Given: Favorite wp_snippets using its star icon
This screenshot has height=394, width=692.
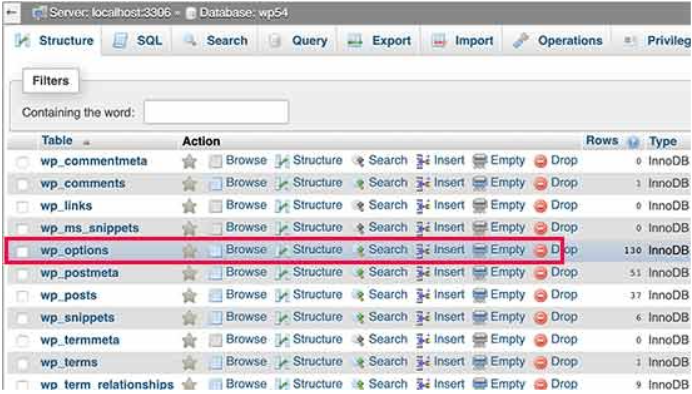Looking at the screenshot, I should click(x=189, y=318).
